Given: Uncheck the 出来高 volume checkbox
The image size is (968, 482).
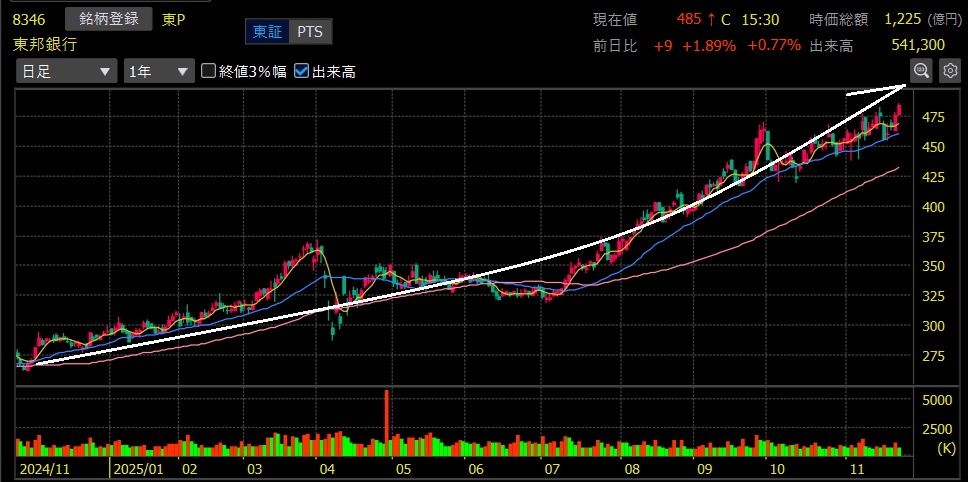Looking at the screenshot, I should click(302, 71).
